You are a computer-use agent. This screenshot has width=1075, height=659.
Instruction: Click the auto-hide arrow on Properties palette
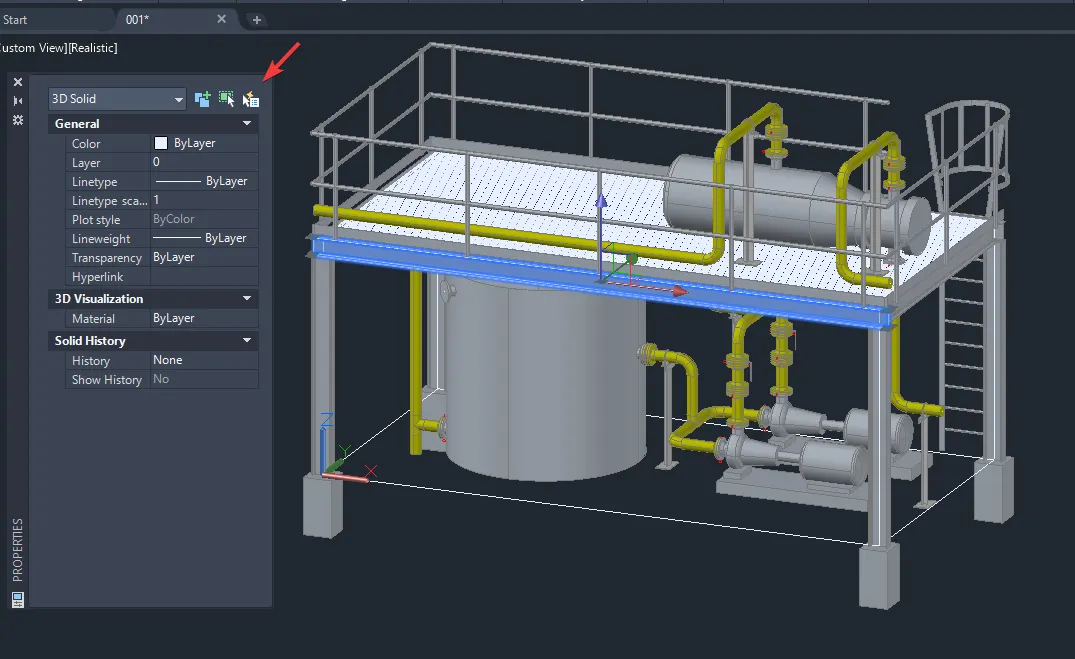click(16, 100)
